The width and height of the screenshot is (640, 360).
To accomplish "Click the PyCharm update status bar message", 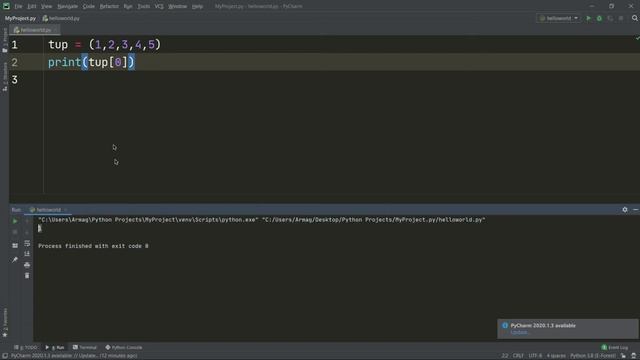I will tap(74, 356).
